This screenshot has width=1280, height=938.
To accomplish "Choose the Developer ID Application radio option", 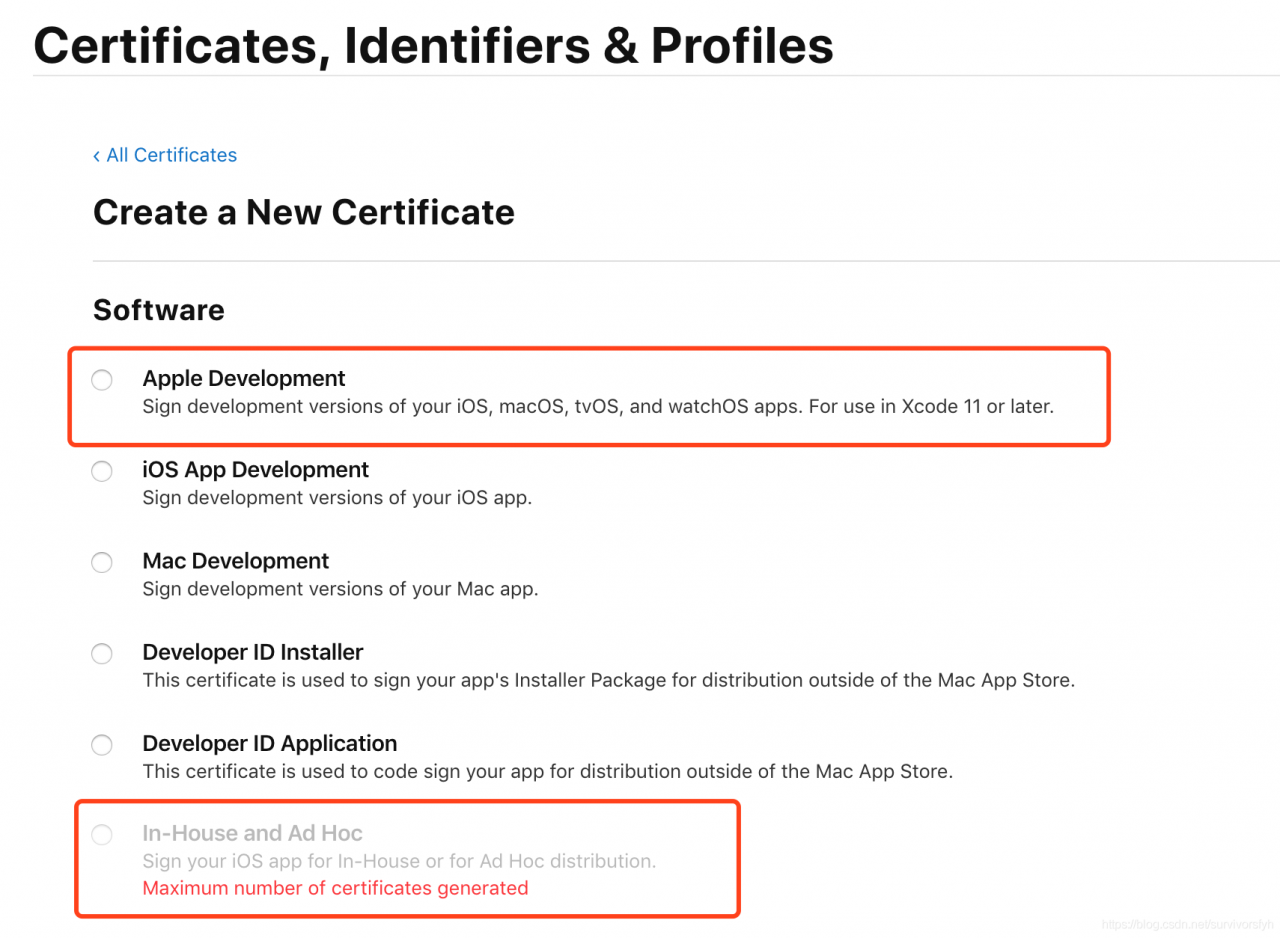I will [102, 745].
